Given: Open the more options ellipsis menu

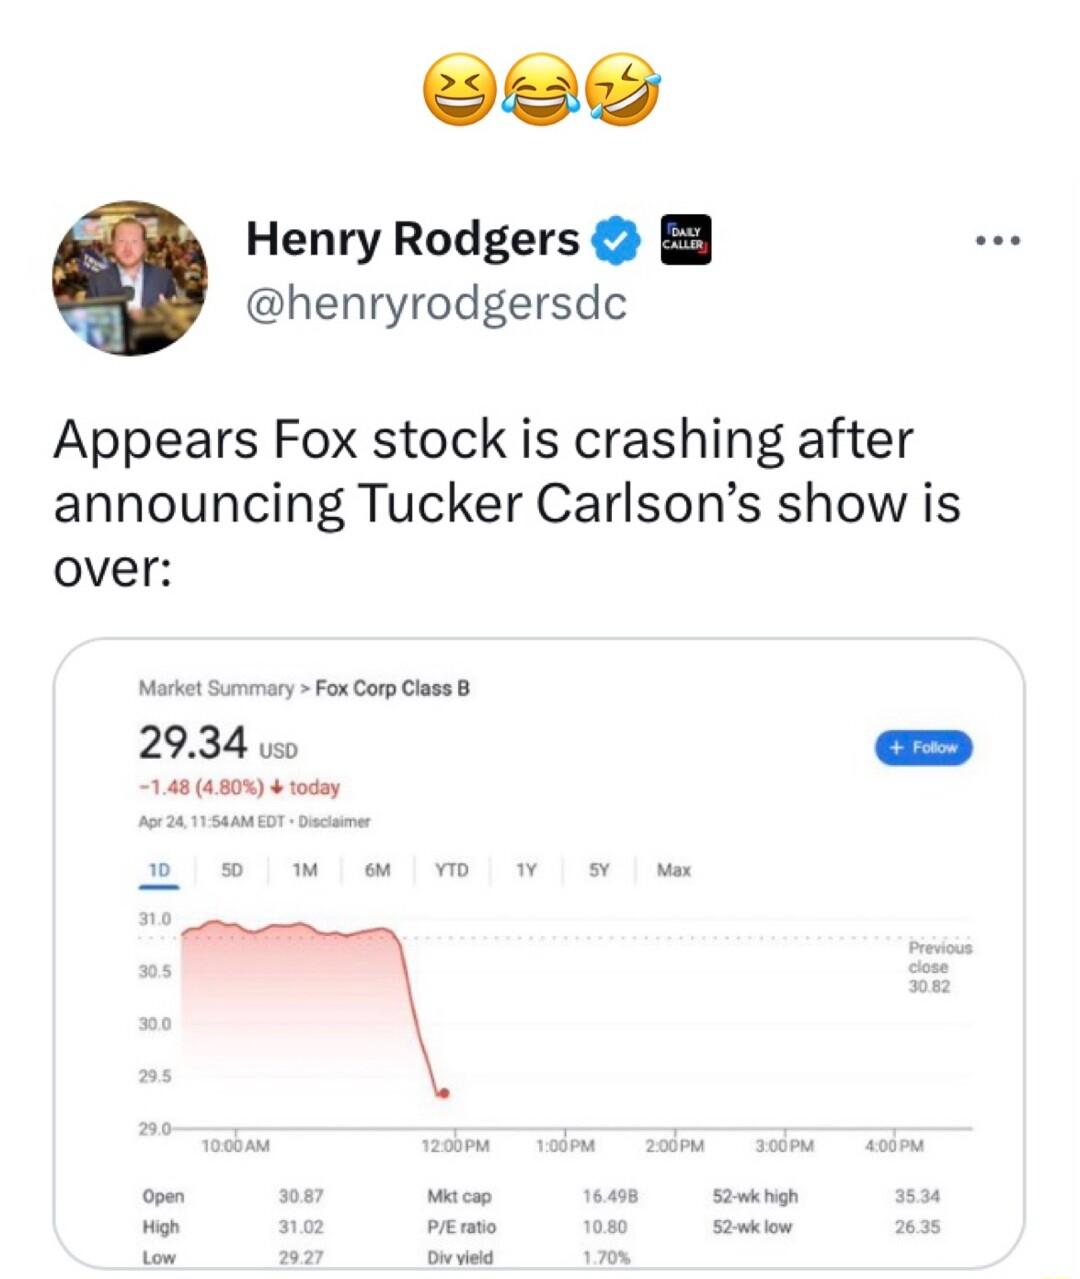Looking at the screenshot, I should pos(998,239).
